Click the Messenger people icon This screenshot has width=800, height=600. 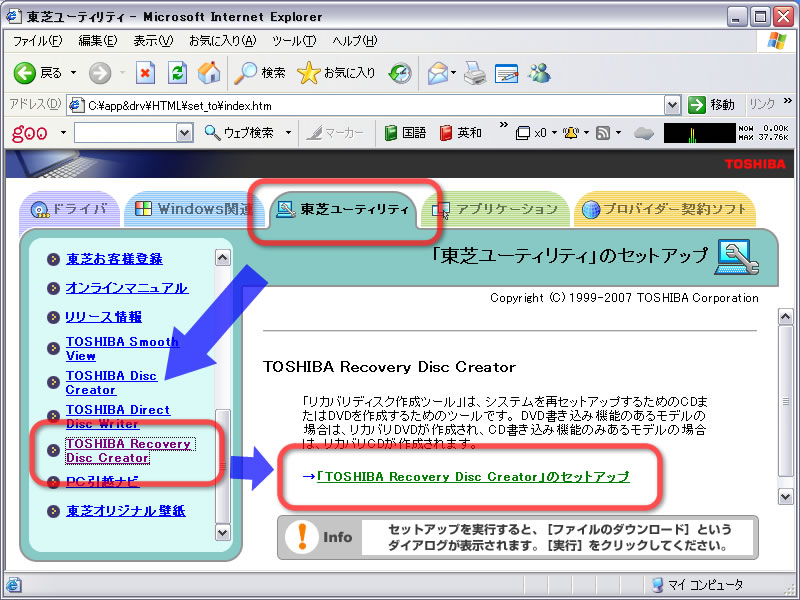(x=540, y=73)
